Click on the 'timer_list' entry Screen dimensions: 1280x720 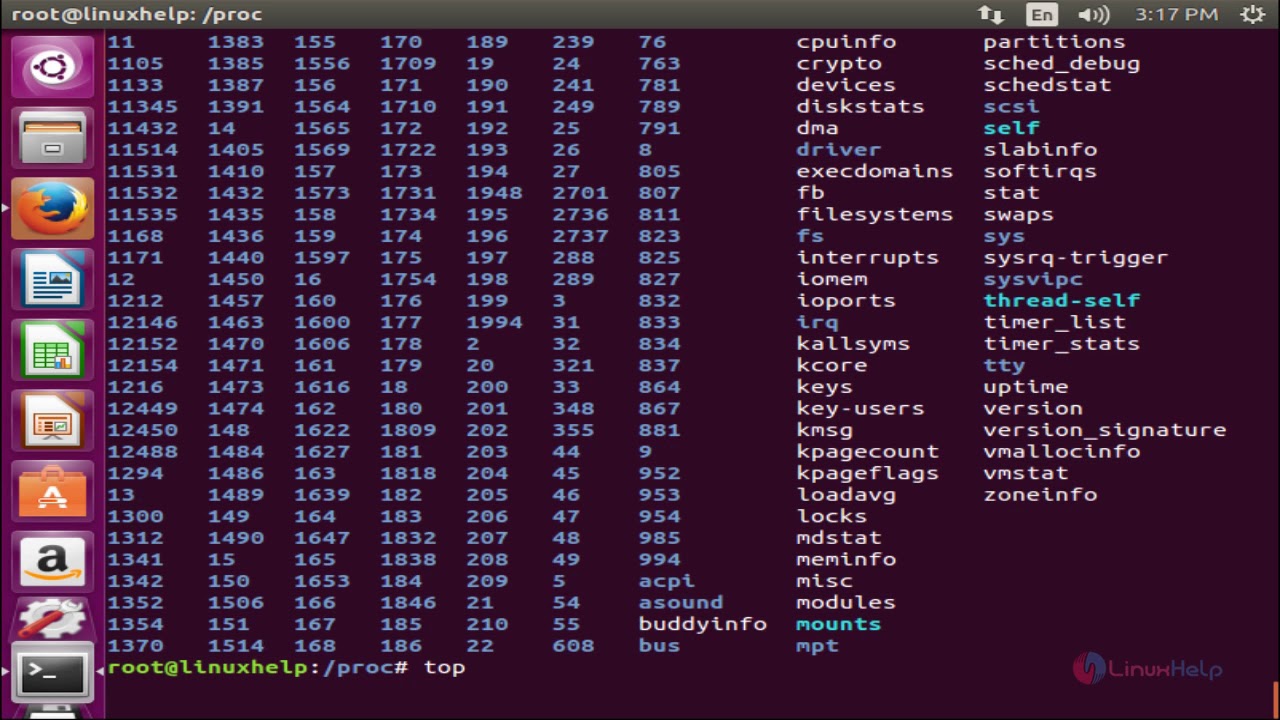coord(1054,322)
